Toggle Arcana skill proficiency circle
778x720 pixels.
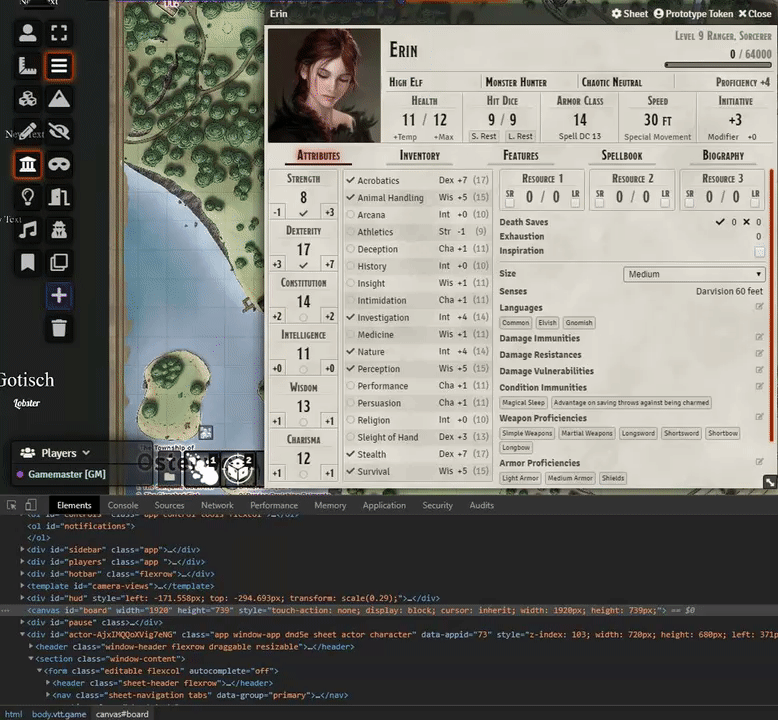tap(350, 214)
